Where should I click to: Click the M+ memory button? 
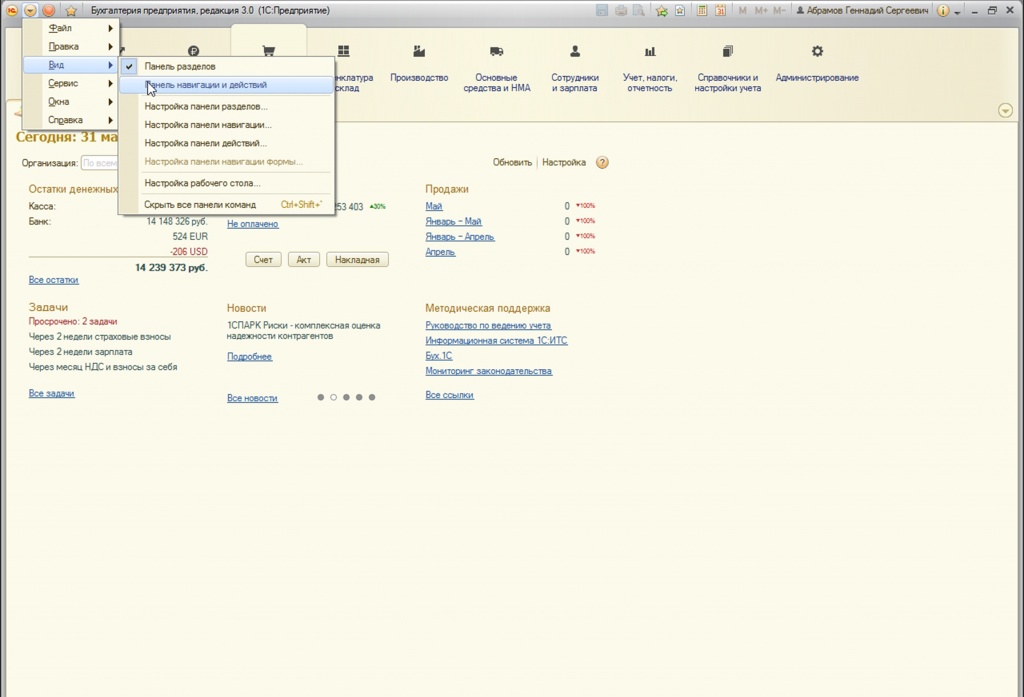click(x=761, y=10)
